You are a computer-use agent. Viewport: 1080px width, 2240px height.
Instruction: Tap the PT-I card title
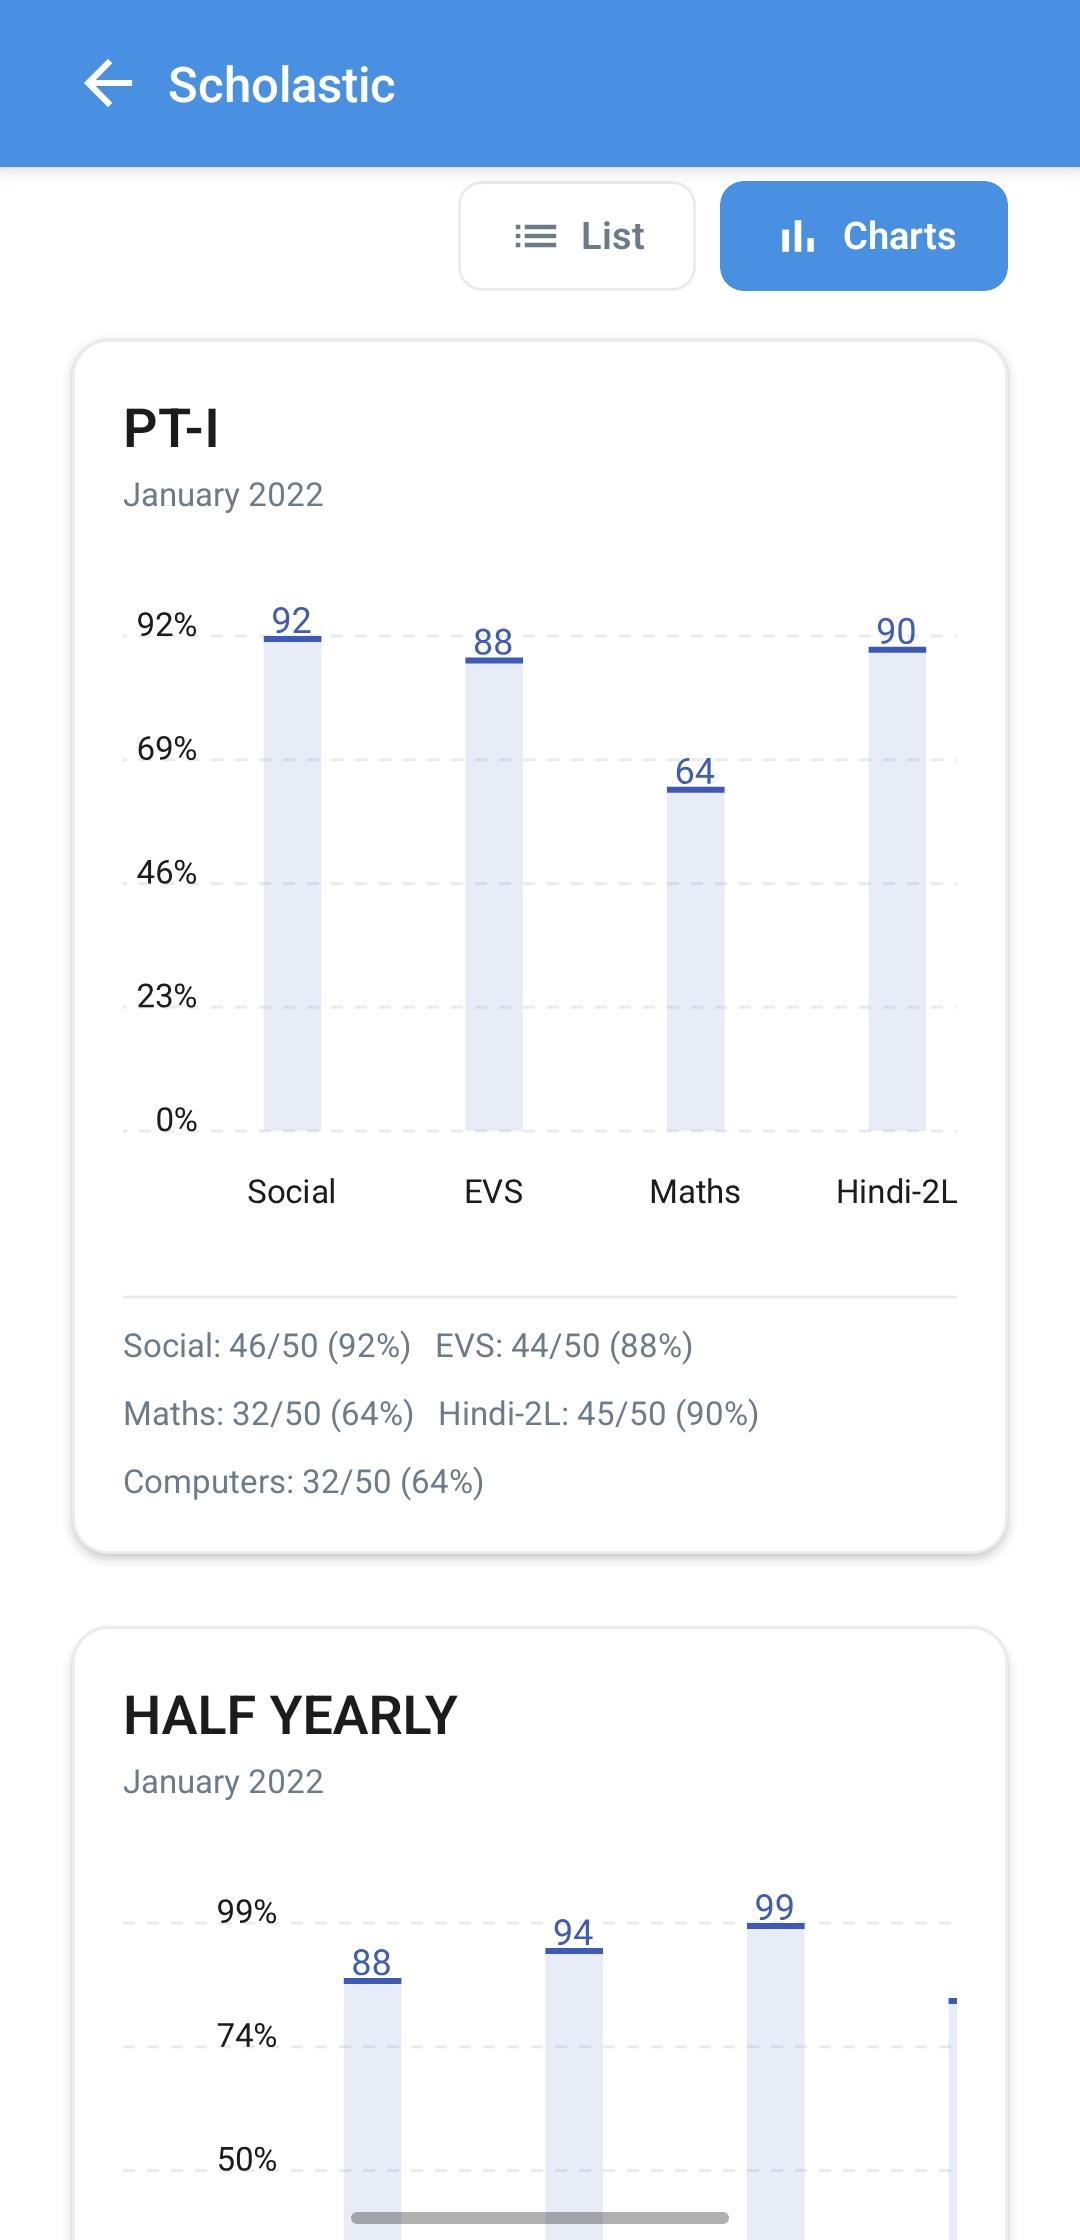(x=171, y=429)
